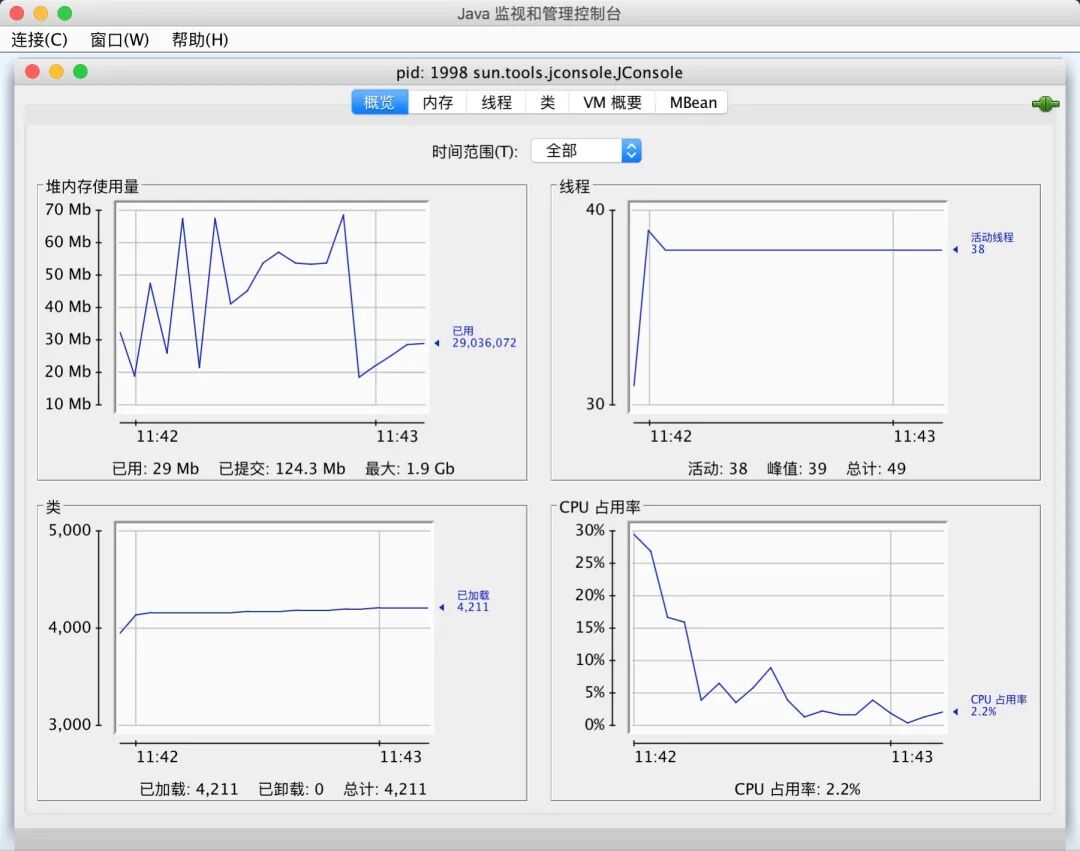Switch to the 概览 overview tab
The width and height of the screenshot is (1080, 851).
(x=380, y=103)
